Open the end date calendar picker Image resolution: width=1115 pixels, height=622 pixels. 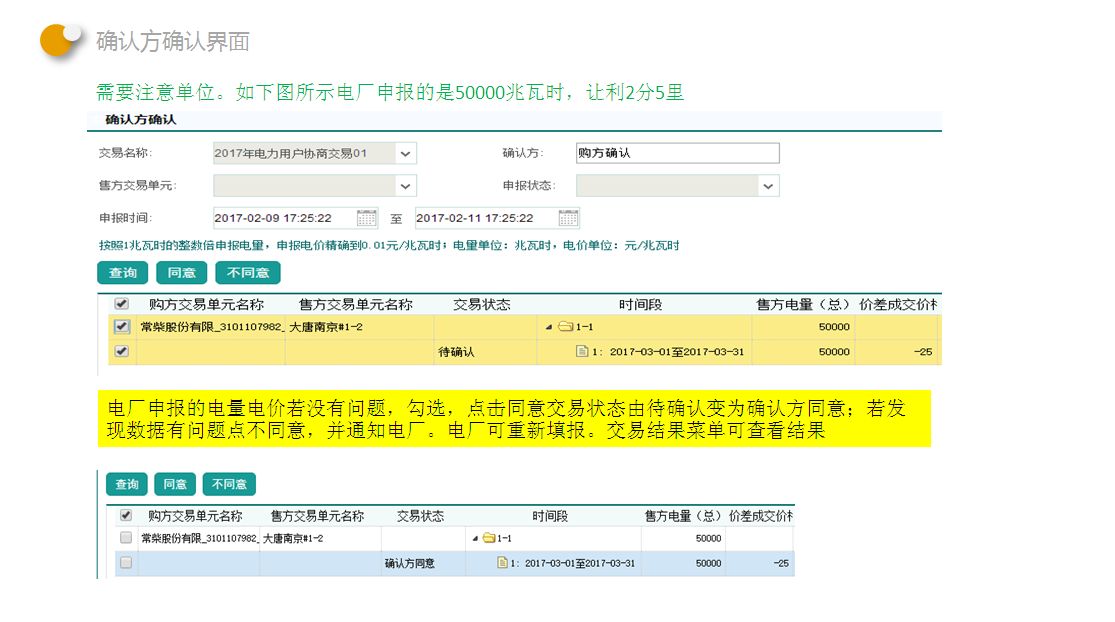tap(568, 218)
